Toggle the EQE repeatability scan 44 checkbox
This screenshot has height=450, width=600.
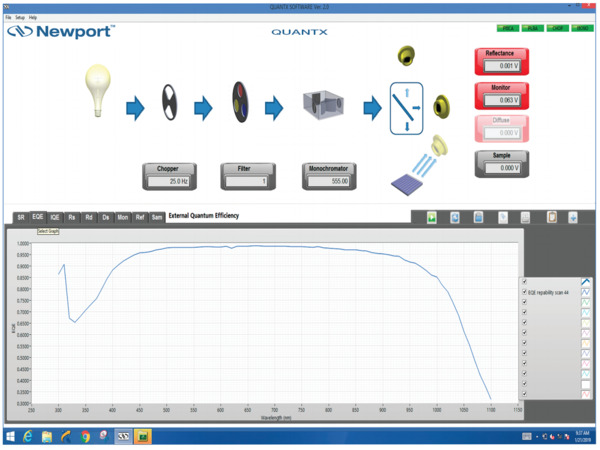(x=525, y=292)
